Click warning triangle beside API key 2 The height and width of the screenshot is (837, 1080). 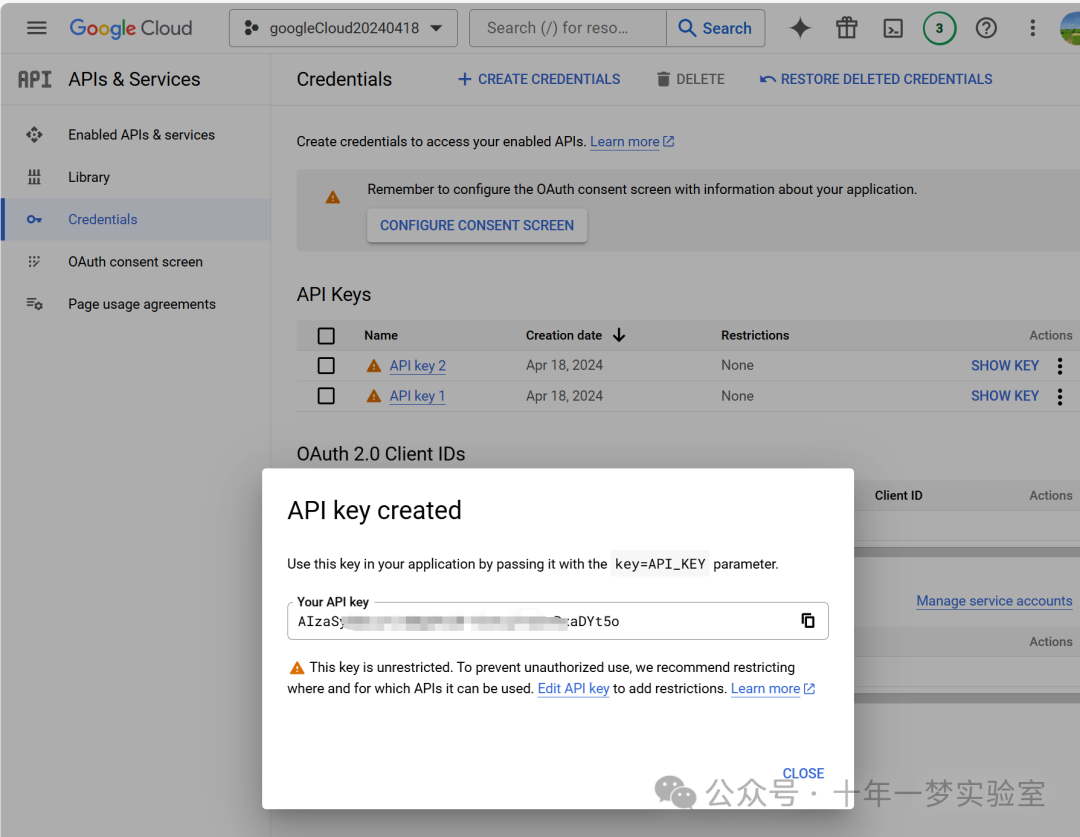(374, 366)
